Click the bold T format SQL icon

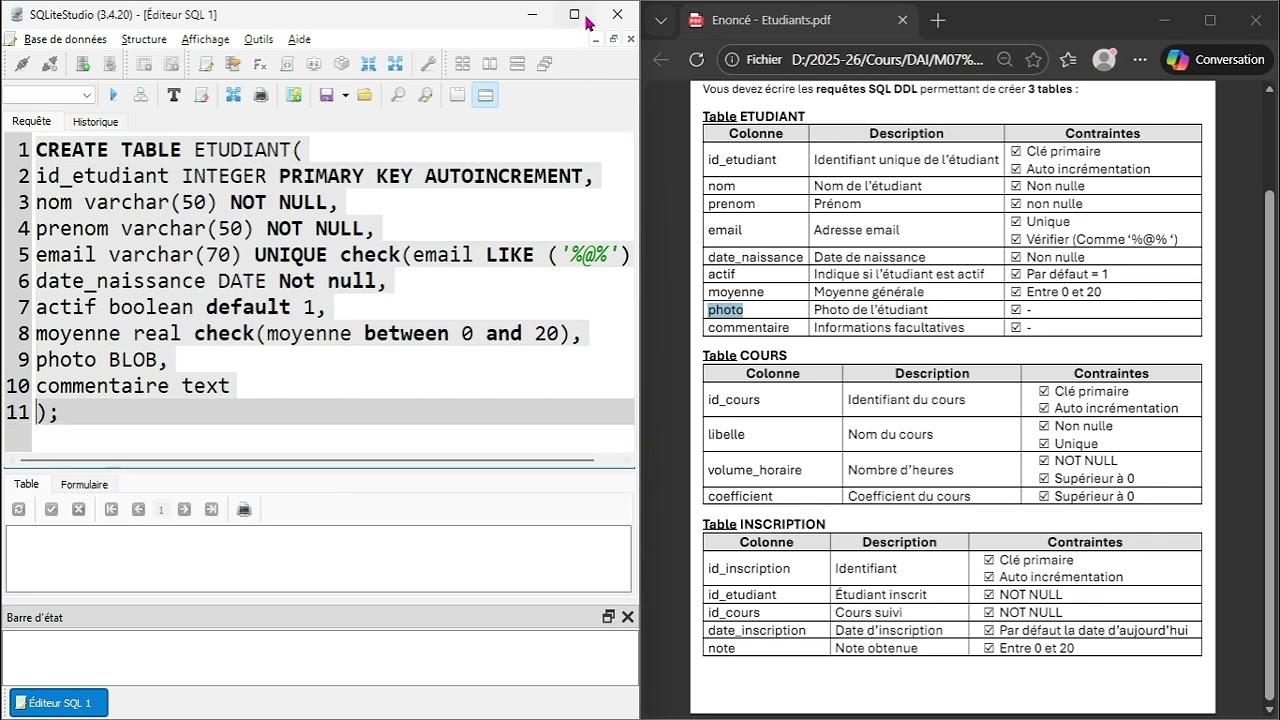(x=174, y=95)
